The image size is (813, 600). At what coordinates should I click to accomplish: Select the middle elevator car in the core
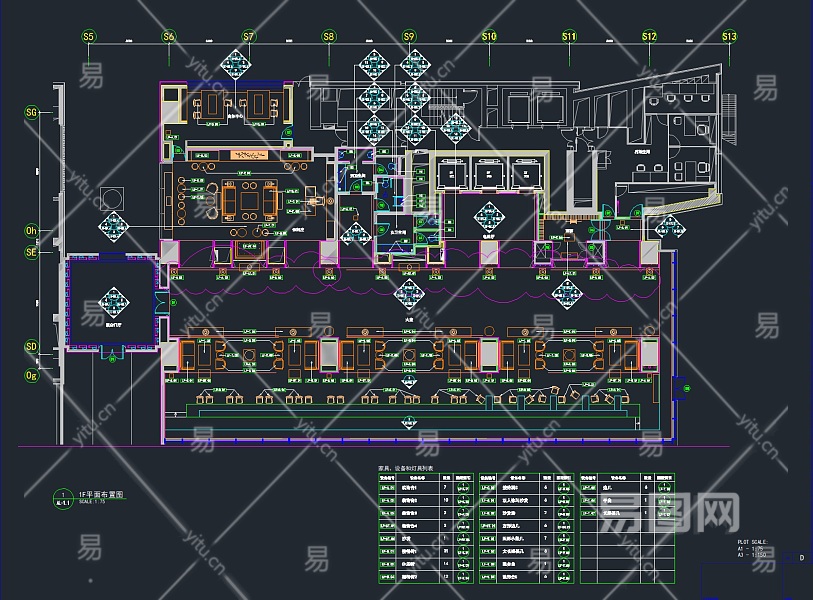[x=490, y=172]
